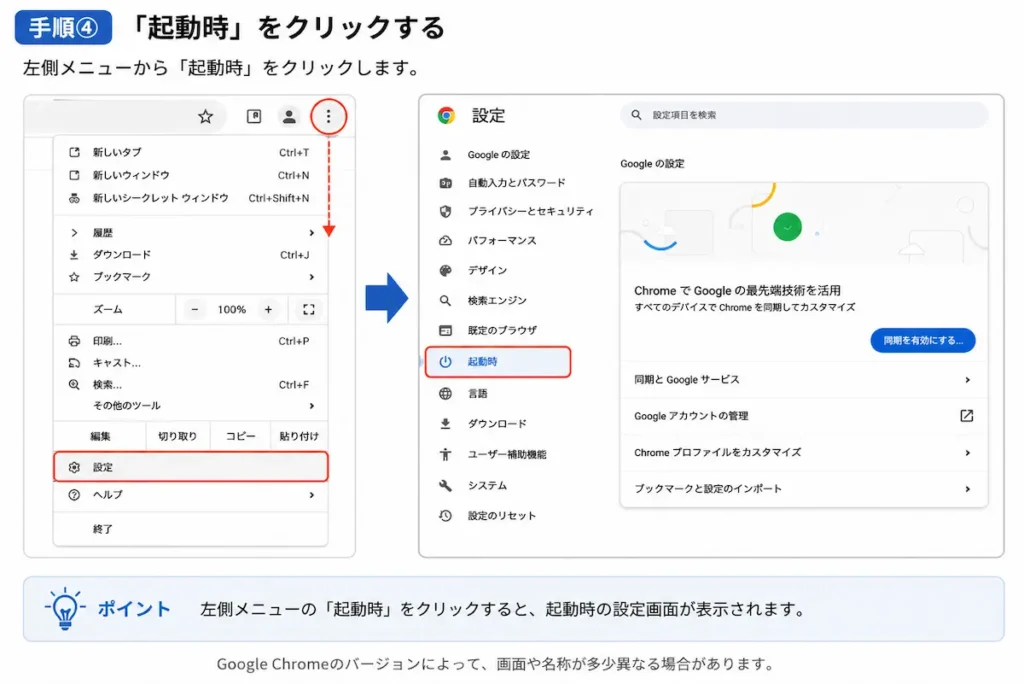The height and width of the screenshot is (684, 1024).
Task: Choose 印刷... in the menu
Action: click(189, 341)
